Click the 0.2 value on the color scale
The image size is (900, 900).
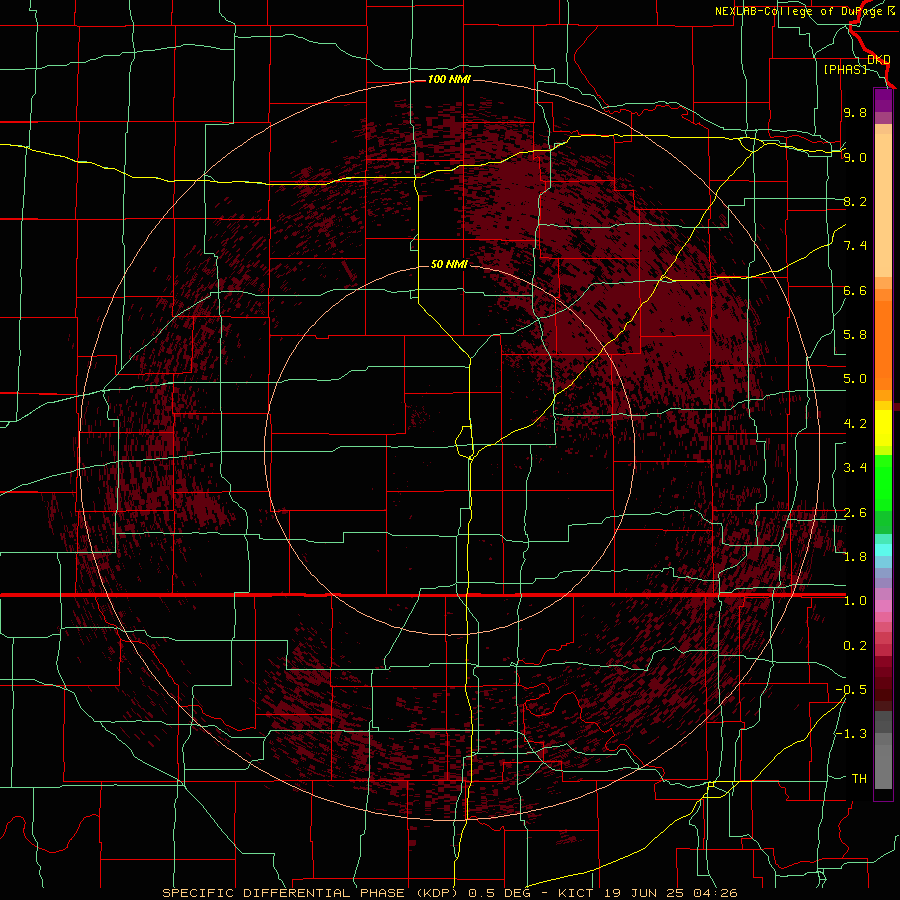tap(855, 646)
